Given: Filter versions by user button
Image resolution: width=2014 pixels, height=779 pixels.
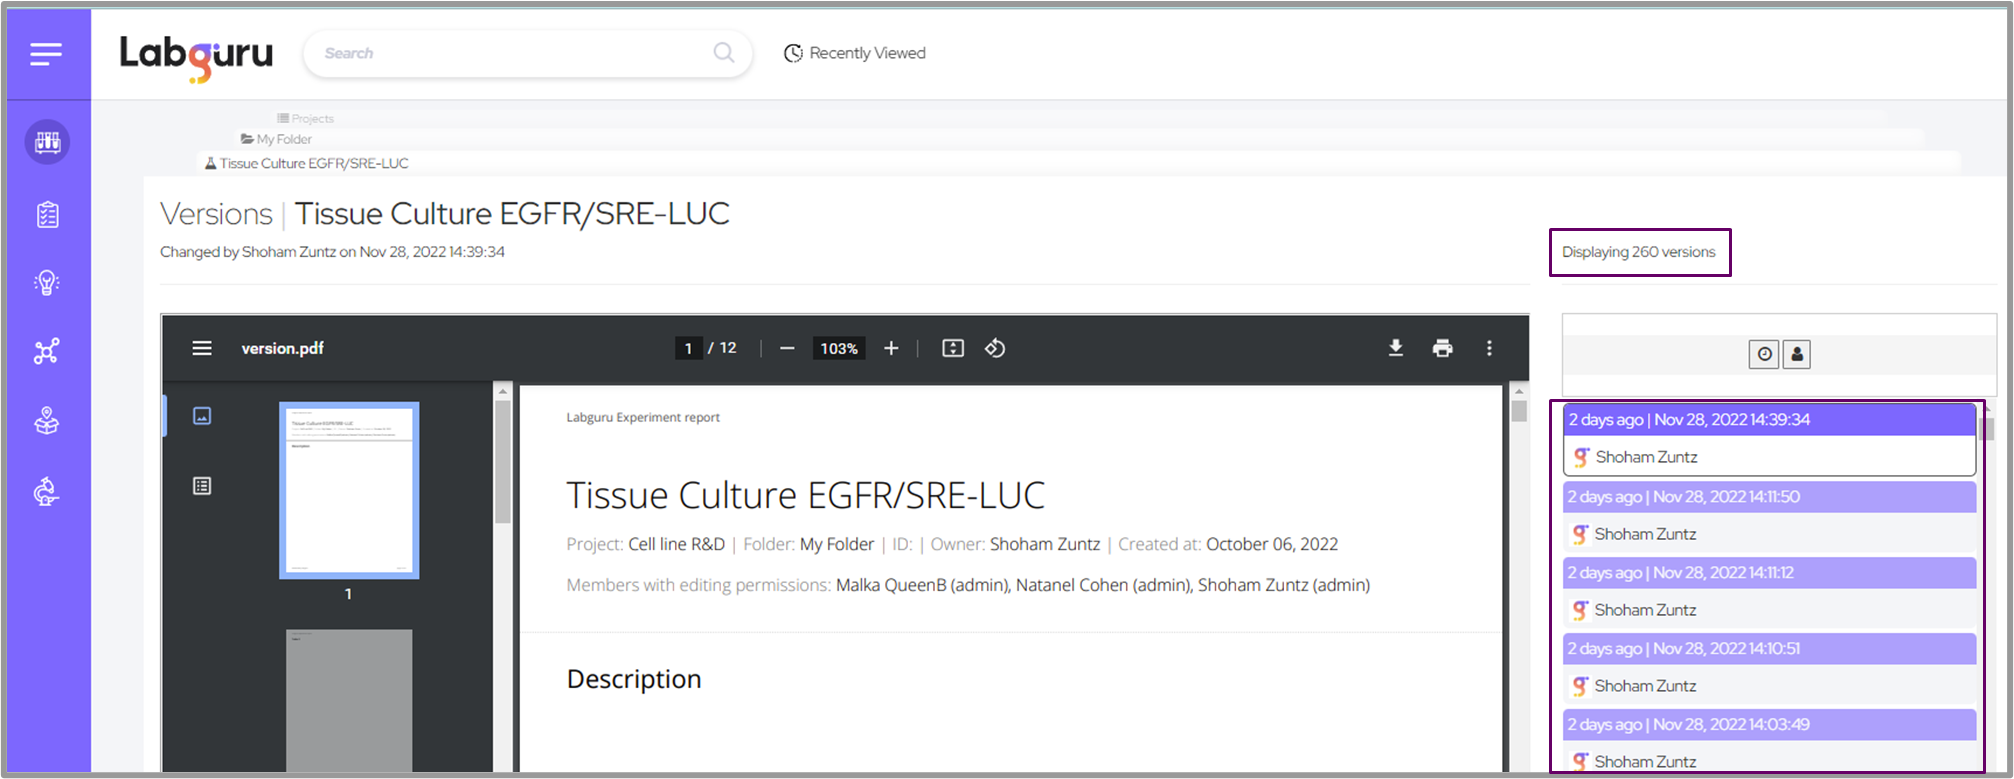Looking at the screenshot, I should point(1797,354).
